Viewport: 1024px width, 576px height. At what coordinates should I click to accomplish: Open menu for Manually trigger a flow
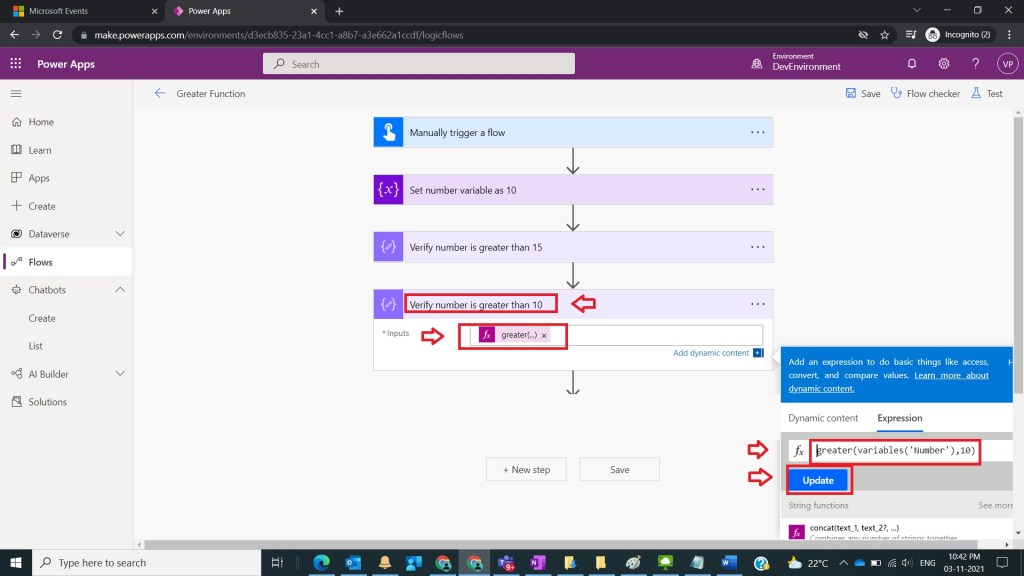pyautogui.click(x=758, y=132)
